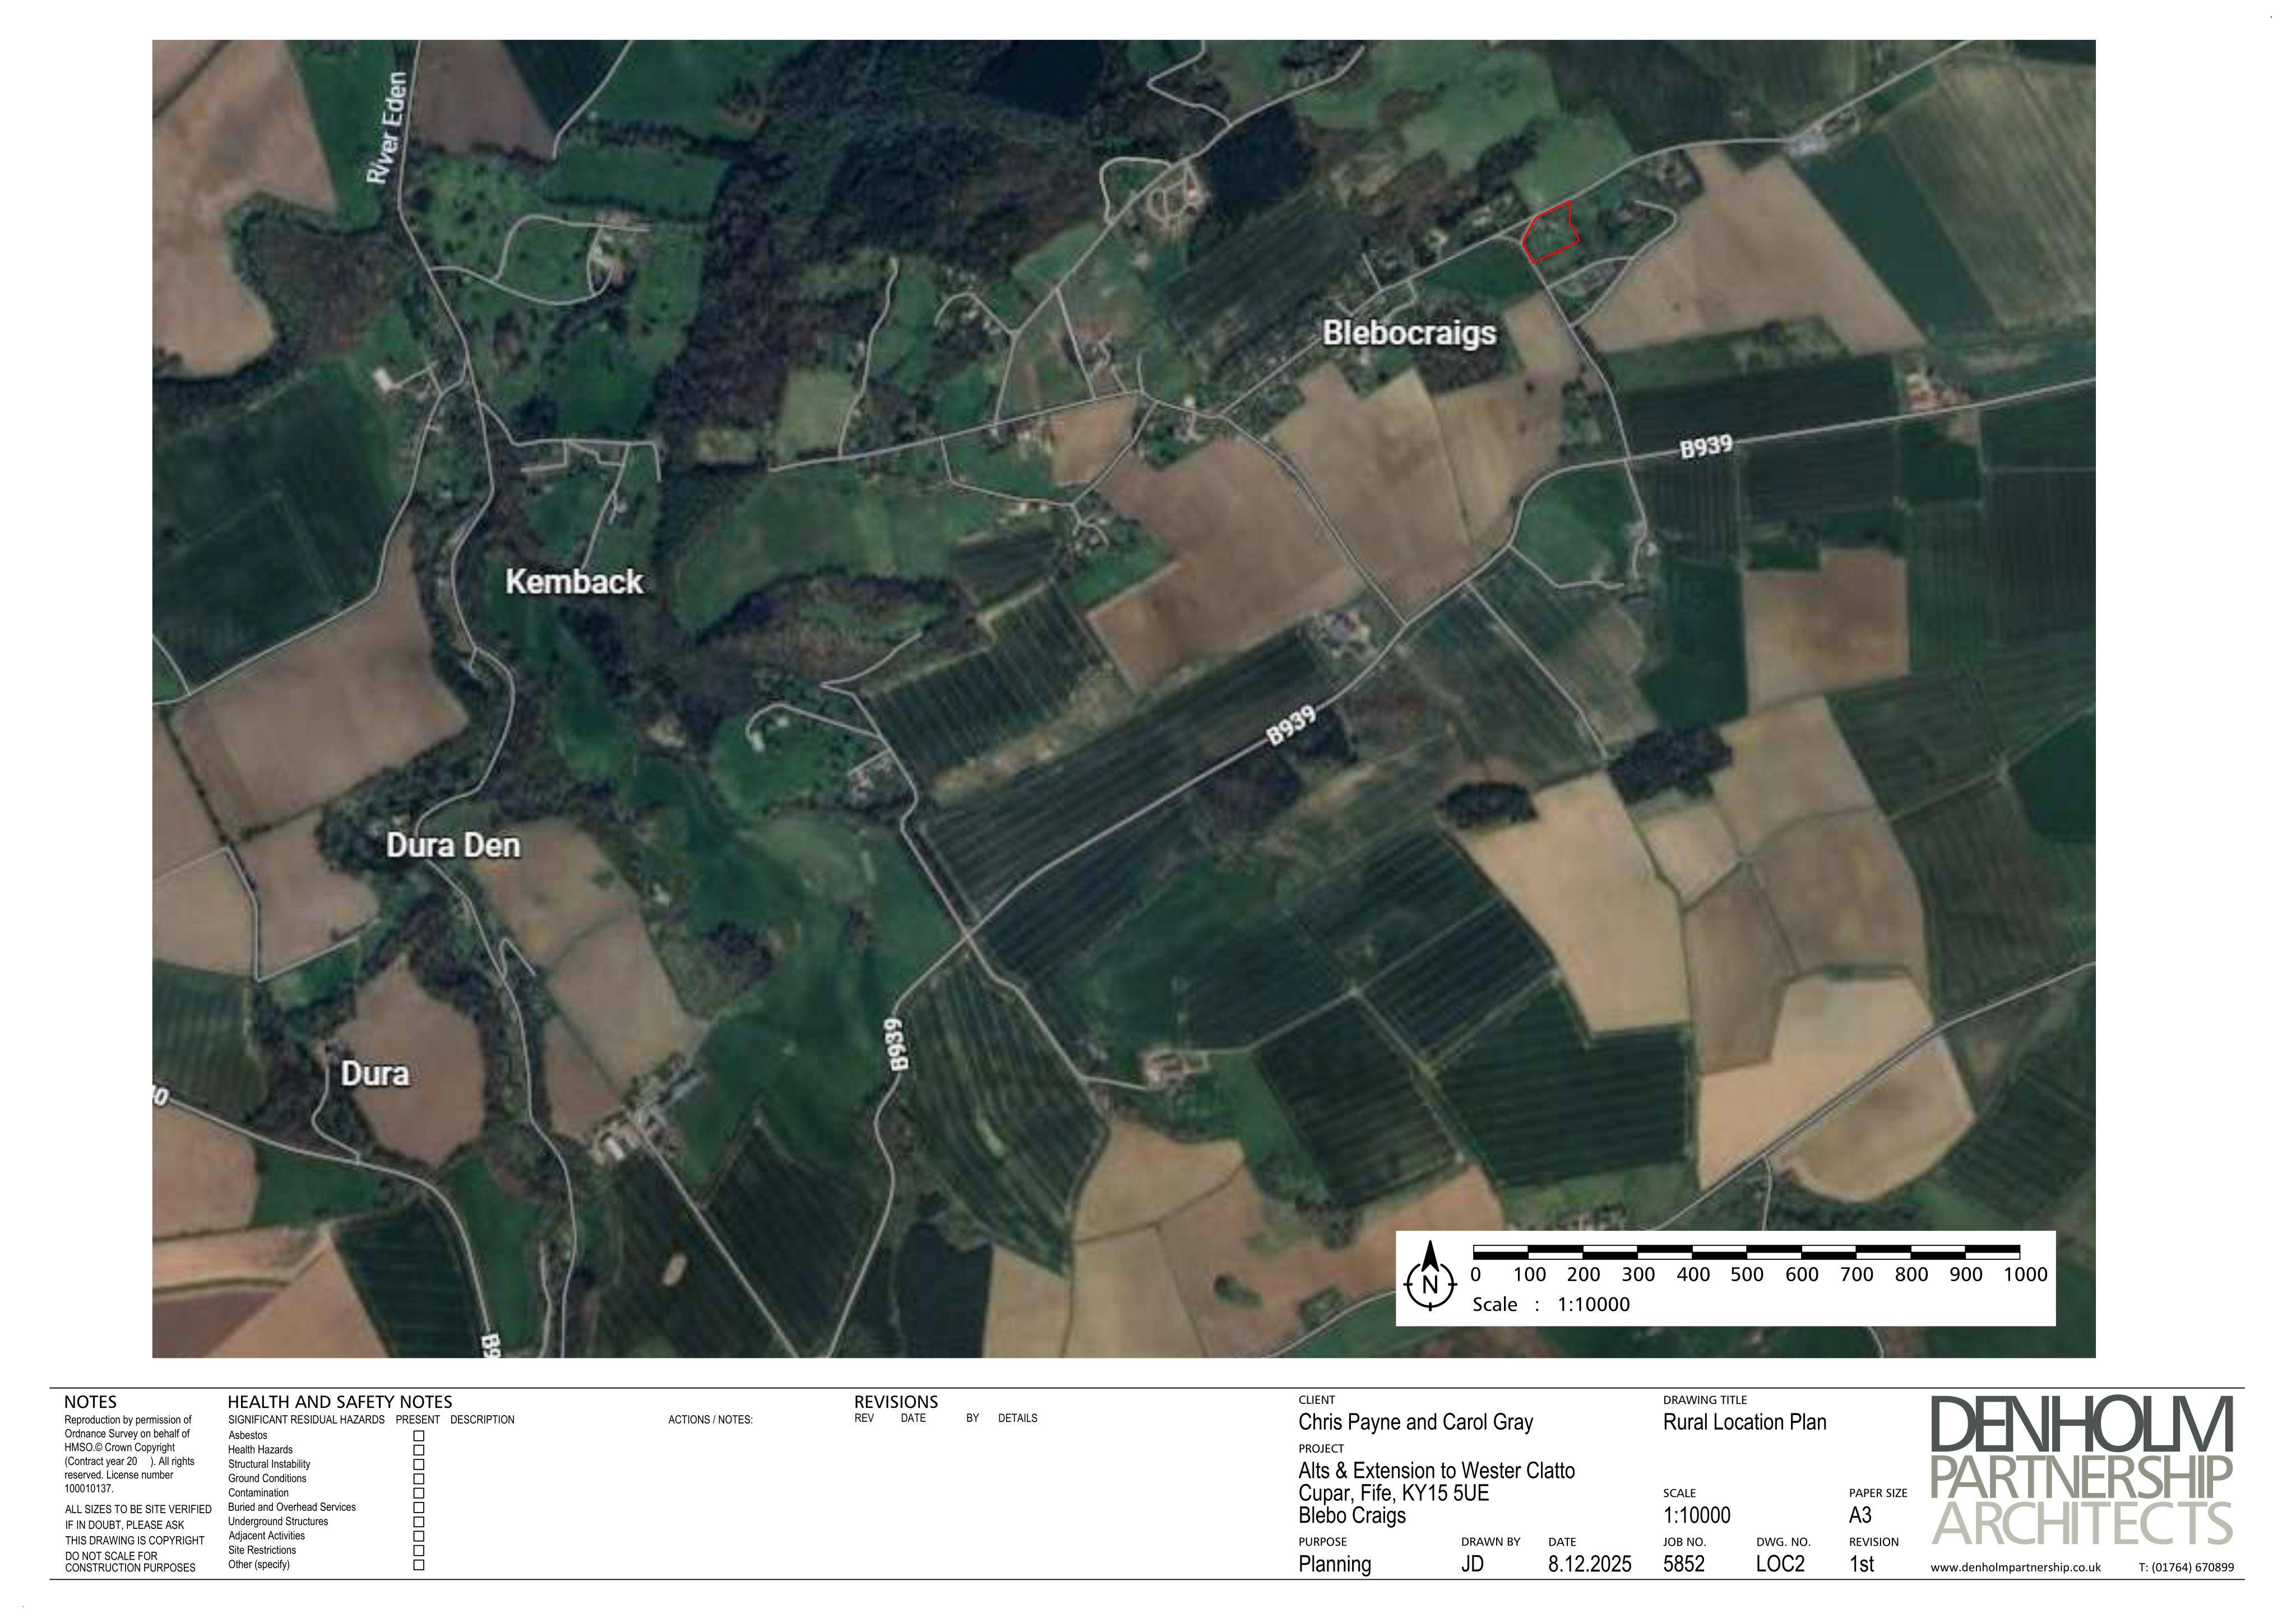This screenshot has height=1623, width=2296.
Task: Click 'DO NOT SCALE FOR CONSTRUCTION PURPOSES' note
Action: 130,1562
